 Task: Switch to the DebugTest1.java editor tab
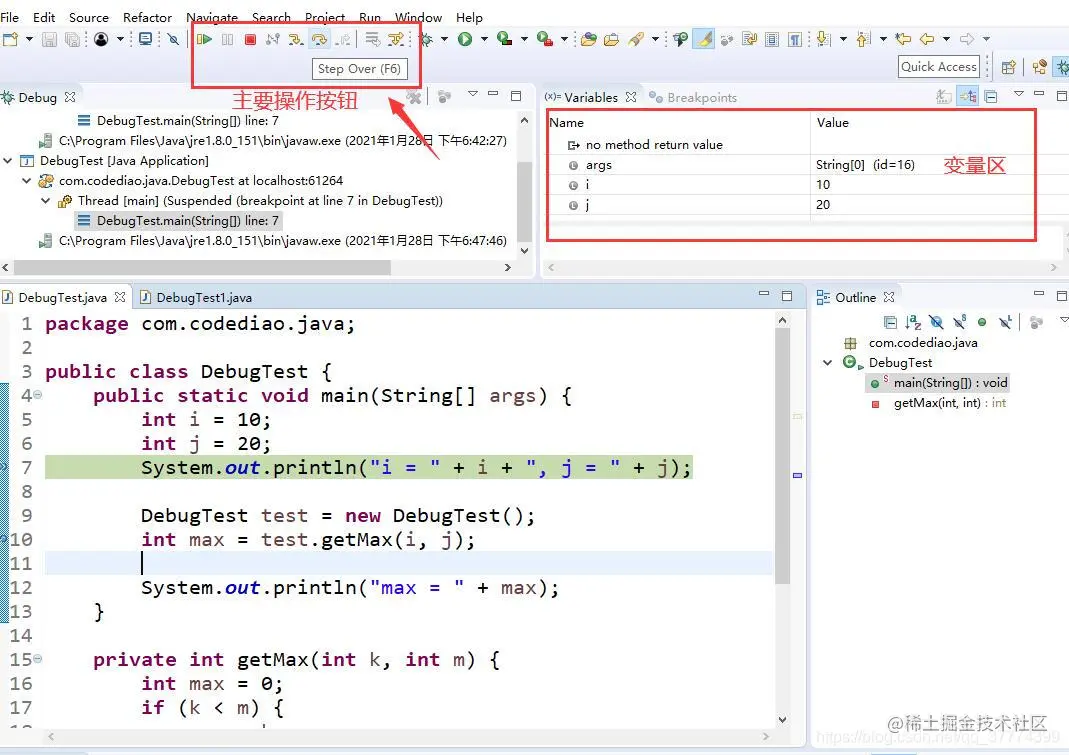point(196,297)
